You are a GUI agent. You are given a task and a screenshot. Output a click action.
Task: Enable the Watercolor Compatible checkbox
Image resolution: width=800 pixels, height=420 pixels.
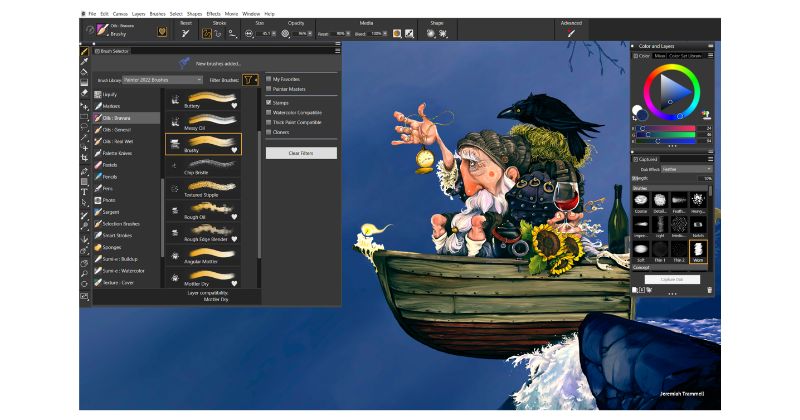click(269, 112)
